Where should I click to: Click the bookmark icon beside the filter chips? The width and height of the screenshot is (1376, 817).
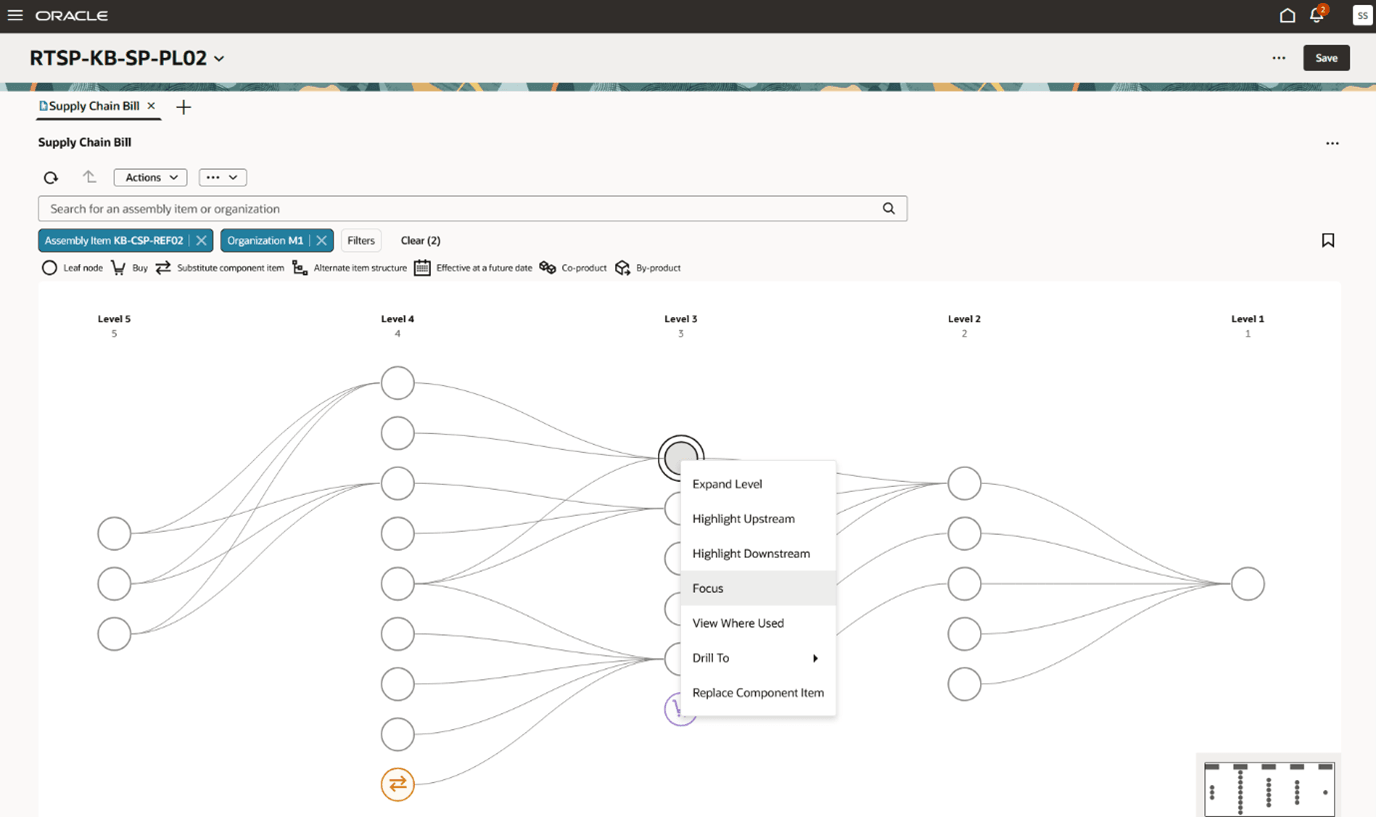pyautogui.click(x=1328, y=240)
